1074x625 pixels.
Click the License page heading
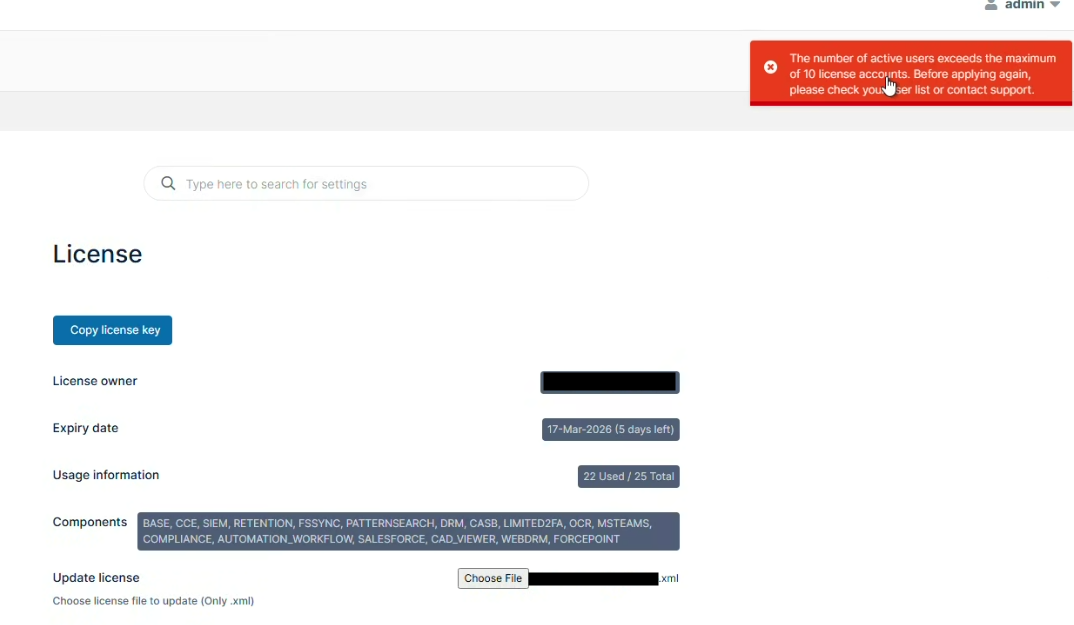point(97,254)
